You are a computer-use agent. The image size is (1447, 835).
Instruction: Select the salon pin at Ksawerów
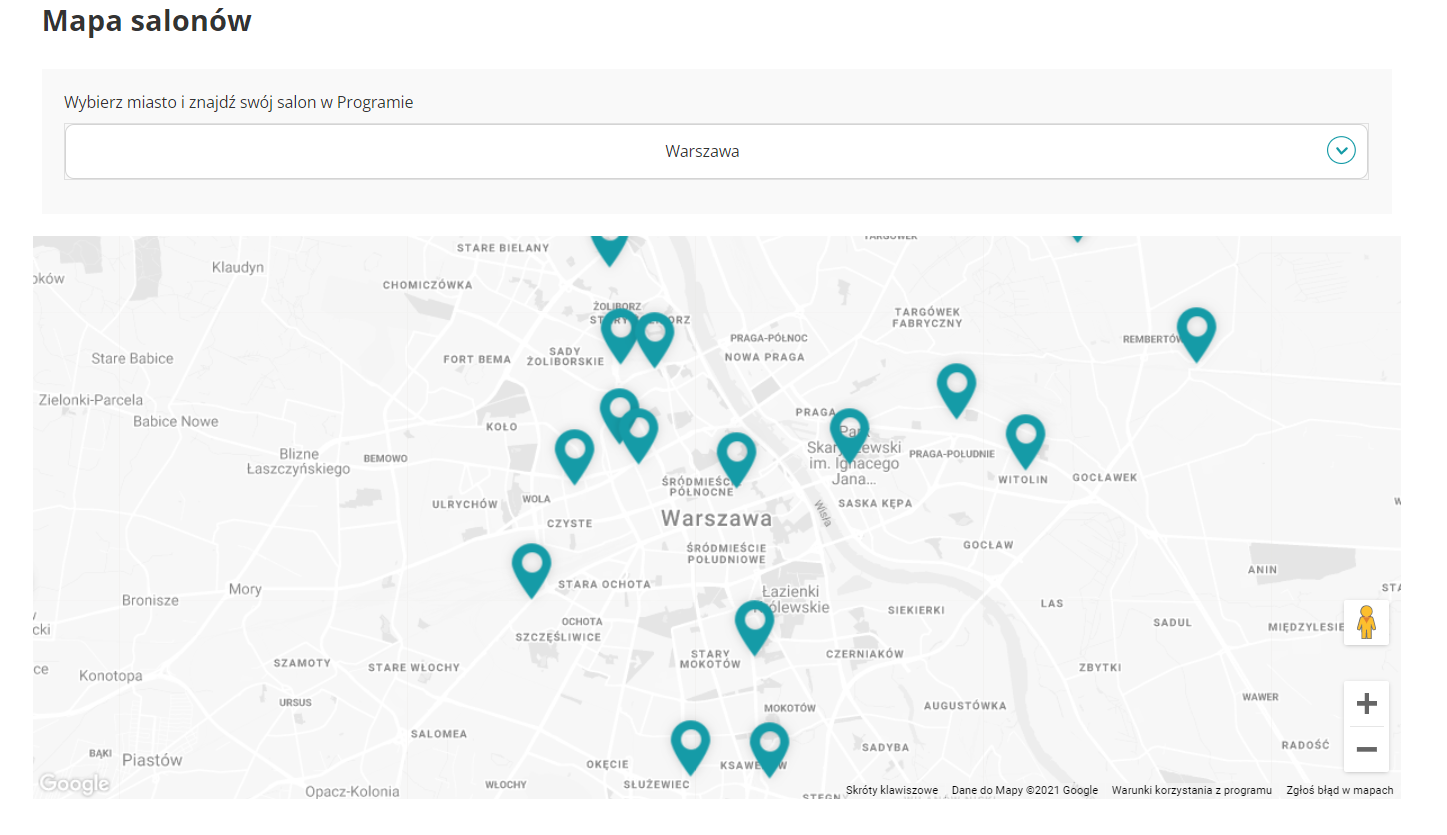tap(769, 749)
